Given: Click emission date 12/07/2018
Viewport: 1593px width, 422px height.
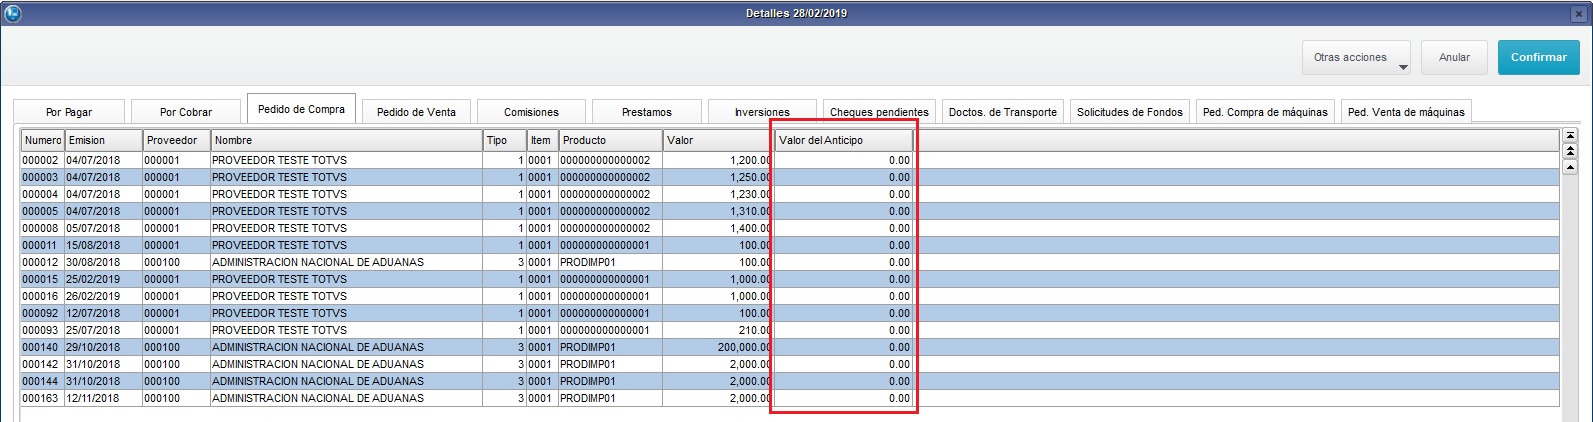Looking at the screenshot, I should coord(93,313).
